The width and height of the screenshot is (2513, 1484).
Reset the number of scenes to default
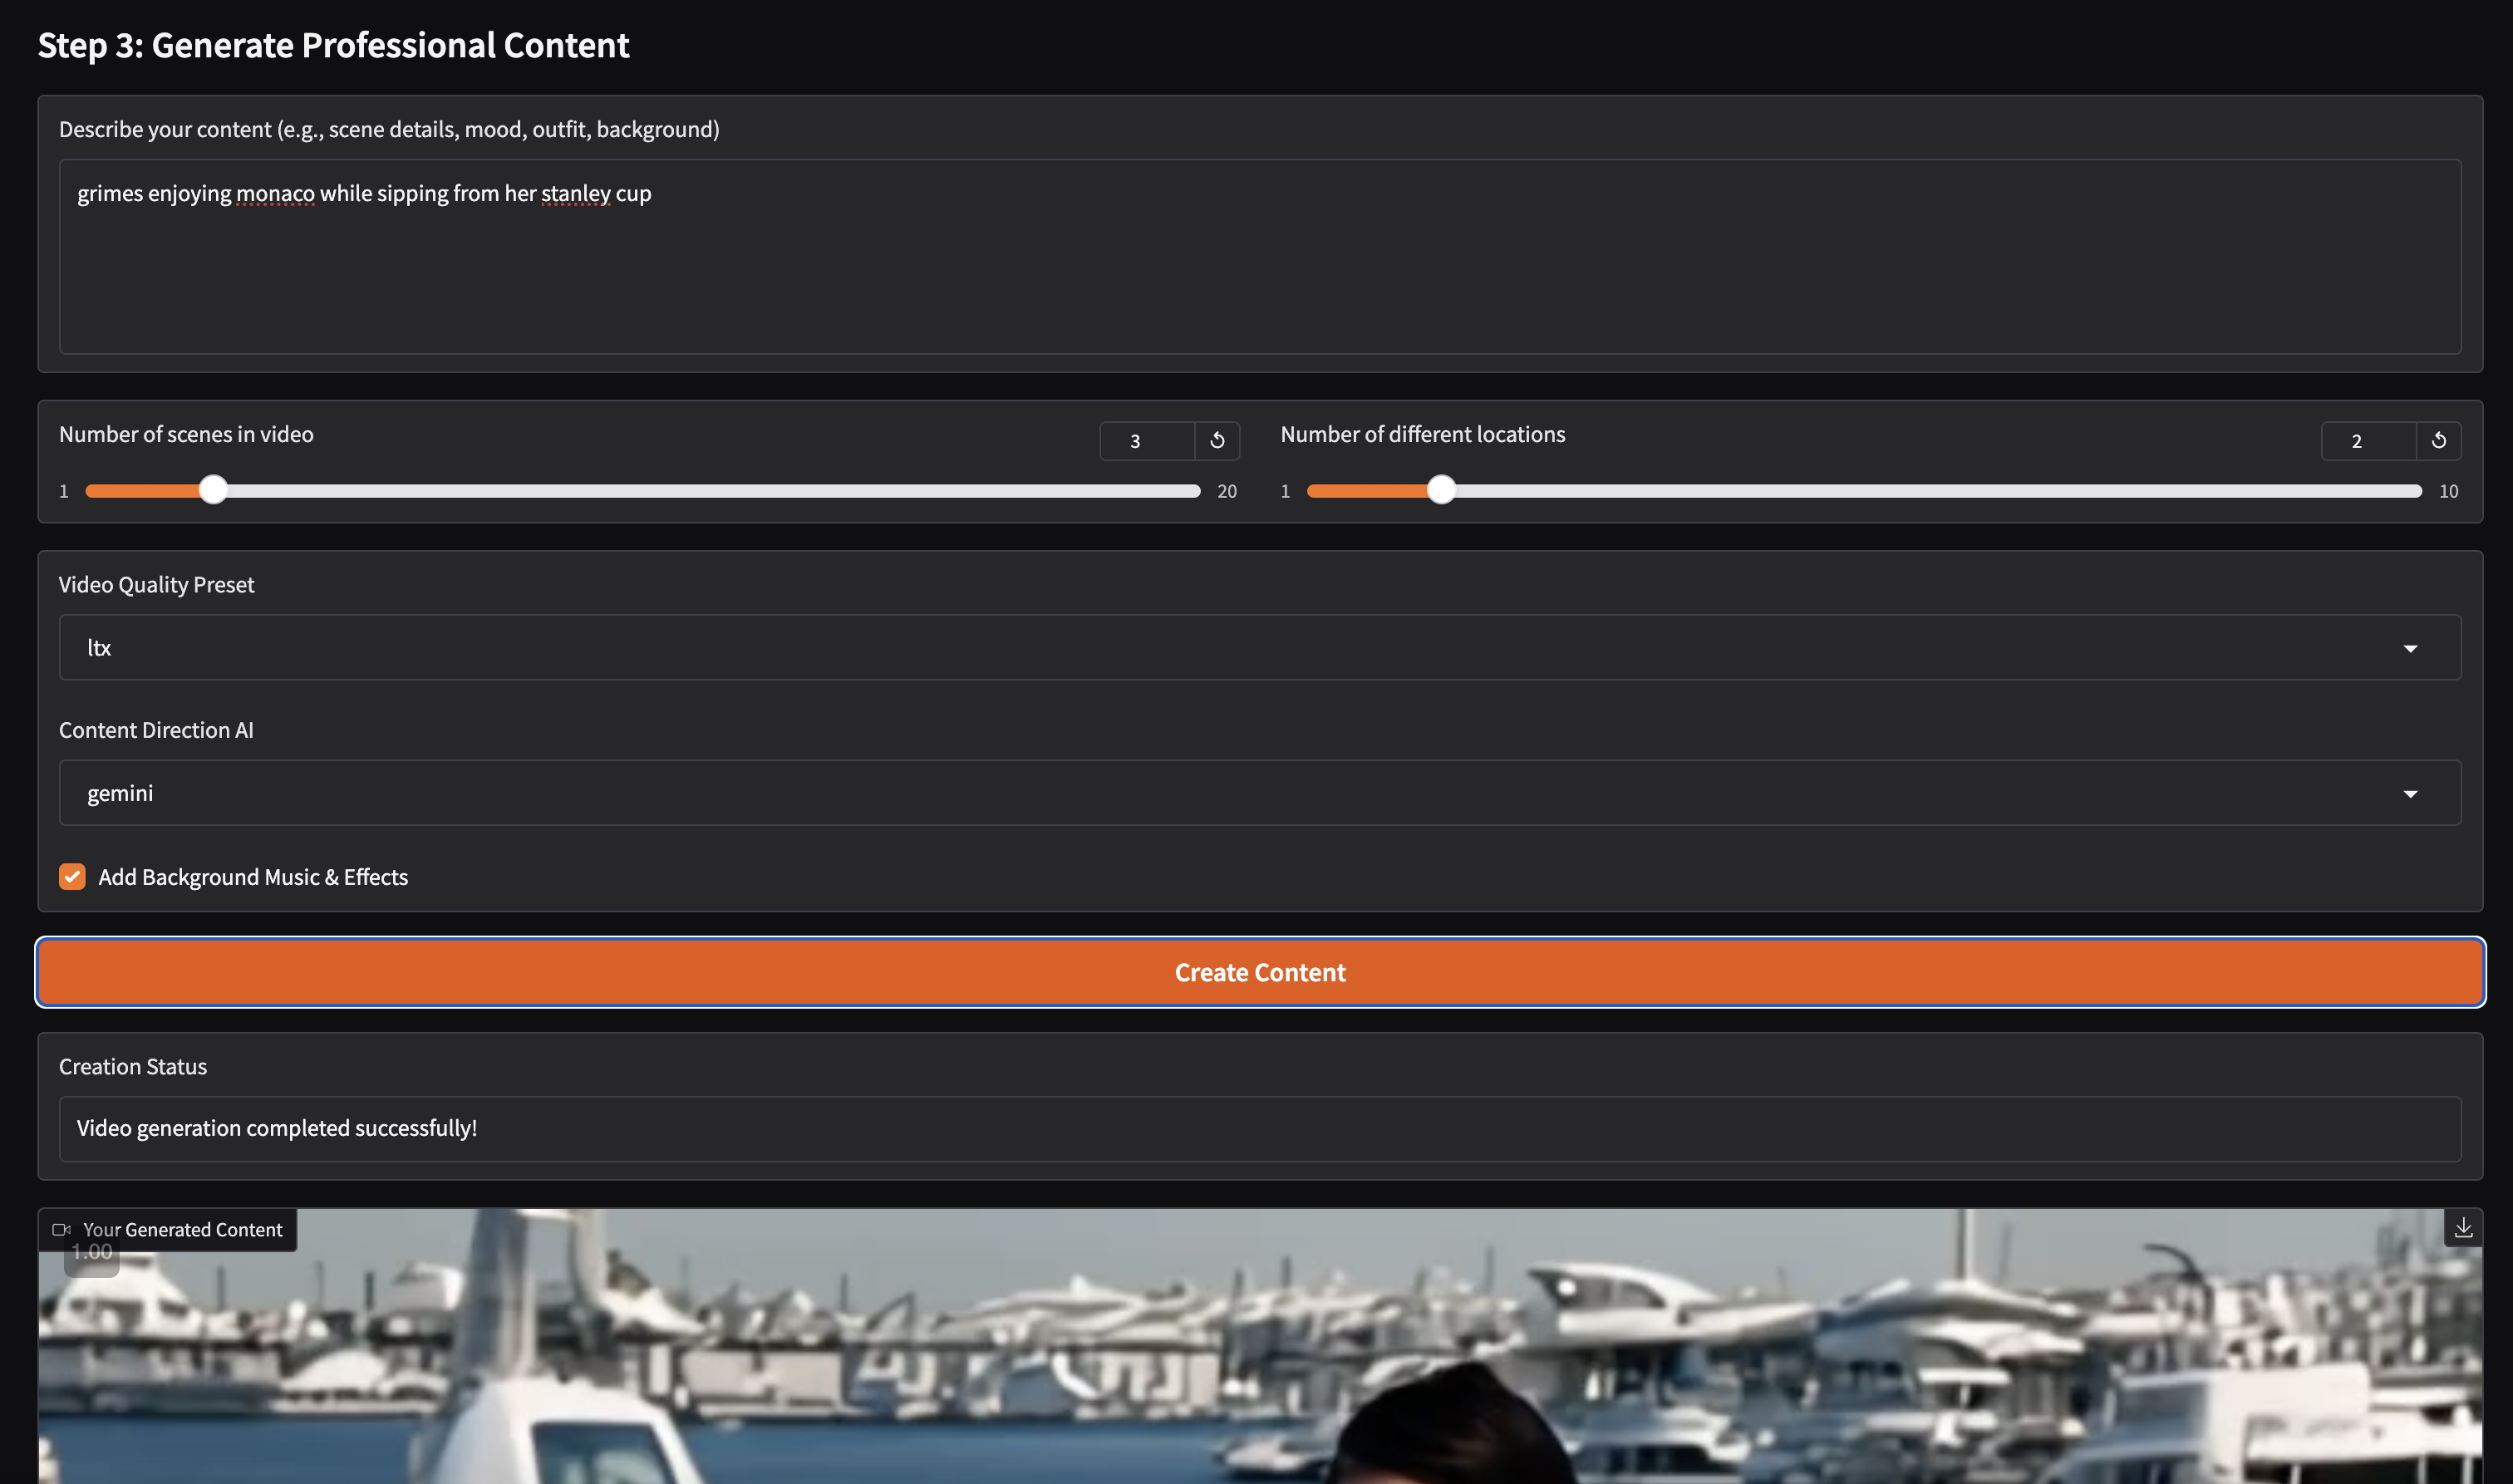coord(1218,440)
